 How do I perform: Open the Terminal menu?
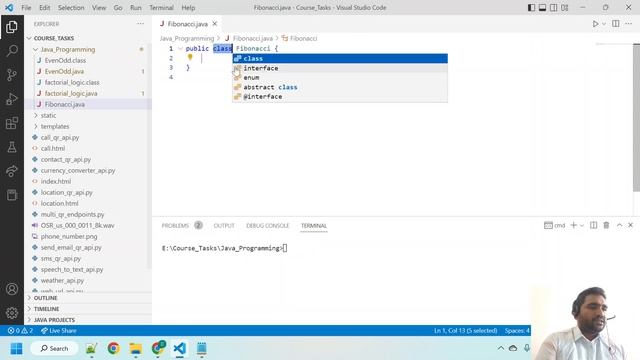tap(161, 7)
